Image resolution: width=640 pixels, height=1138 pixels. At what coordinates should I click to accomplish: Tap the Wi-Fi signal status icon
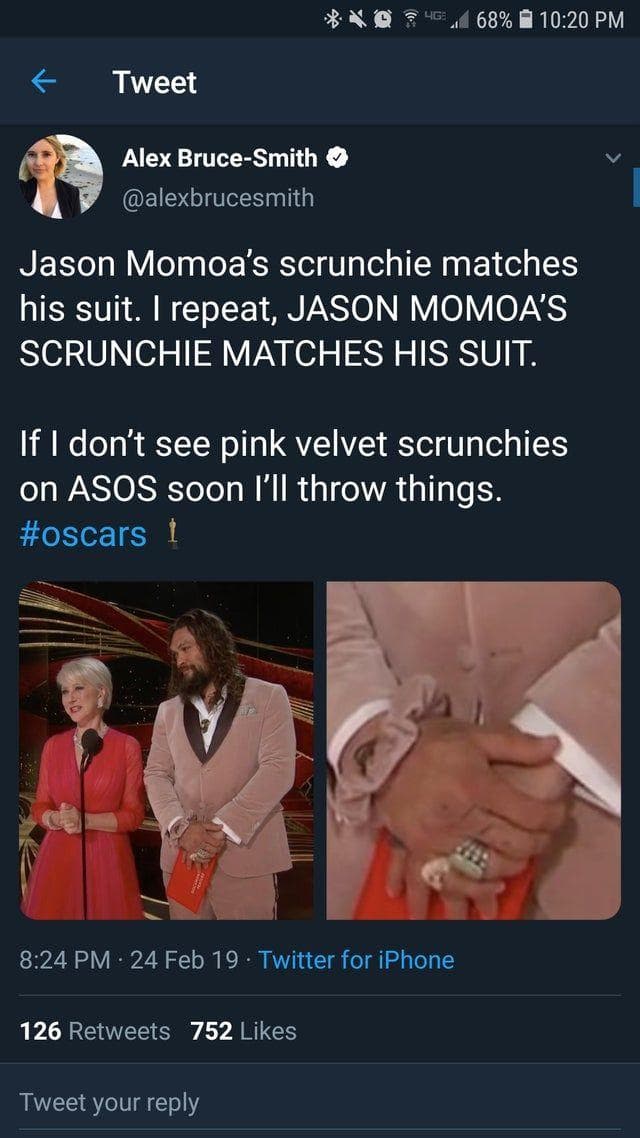click(x=411, y=20)
